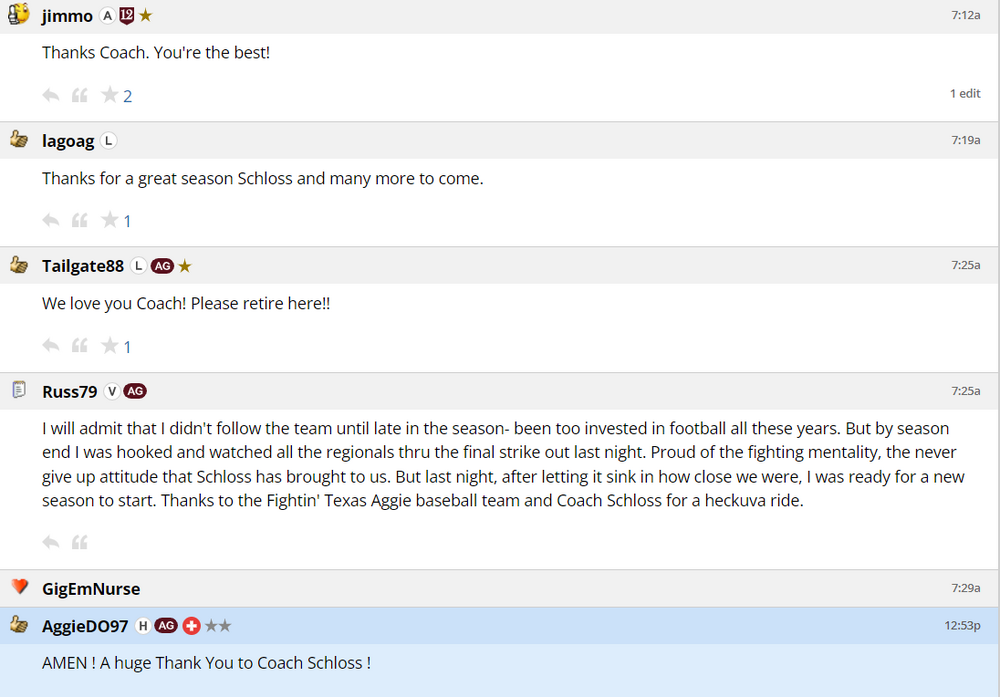Screen dimensions: 1000x697
Task: Click the quote icon under jimmo's post
Action: pyautogui.click(x=80, y=96)
